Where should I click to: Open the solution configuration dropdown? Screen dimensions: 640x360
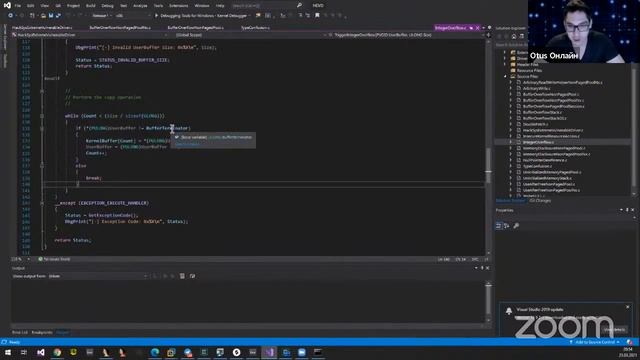(x=101, y=16)
